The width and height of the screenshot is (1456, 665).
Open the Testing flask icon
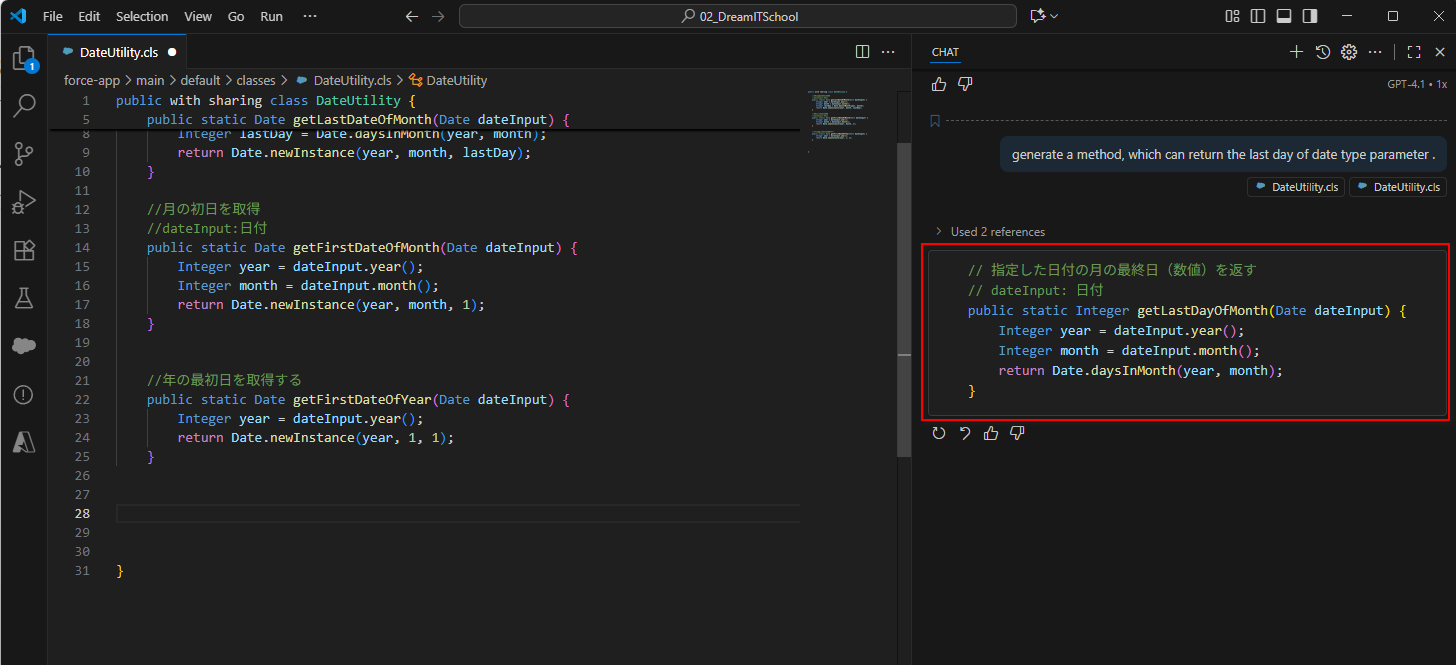tap(24, 298)
